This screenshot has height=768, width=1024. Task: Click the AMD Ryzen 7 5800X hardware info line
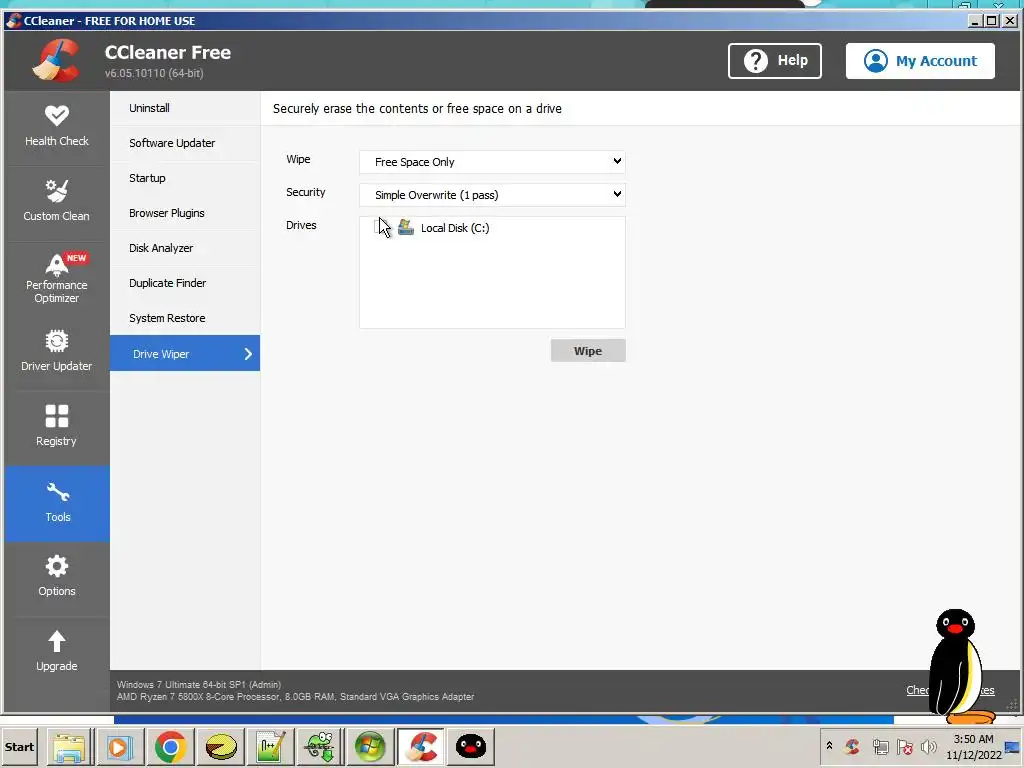coord(295,697)
